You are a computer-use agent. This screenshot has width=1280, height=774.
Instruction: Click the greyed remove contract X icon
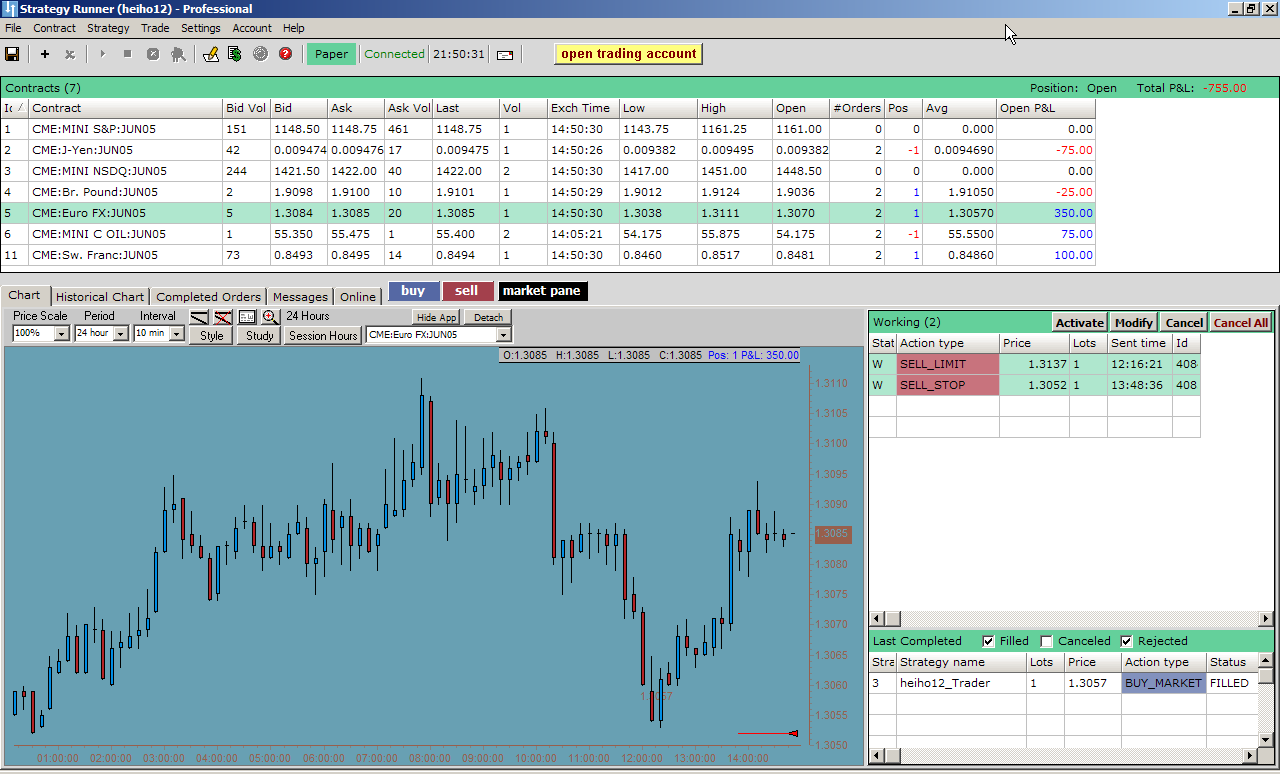pyautogui.click(x=70, y=54)
